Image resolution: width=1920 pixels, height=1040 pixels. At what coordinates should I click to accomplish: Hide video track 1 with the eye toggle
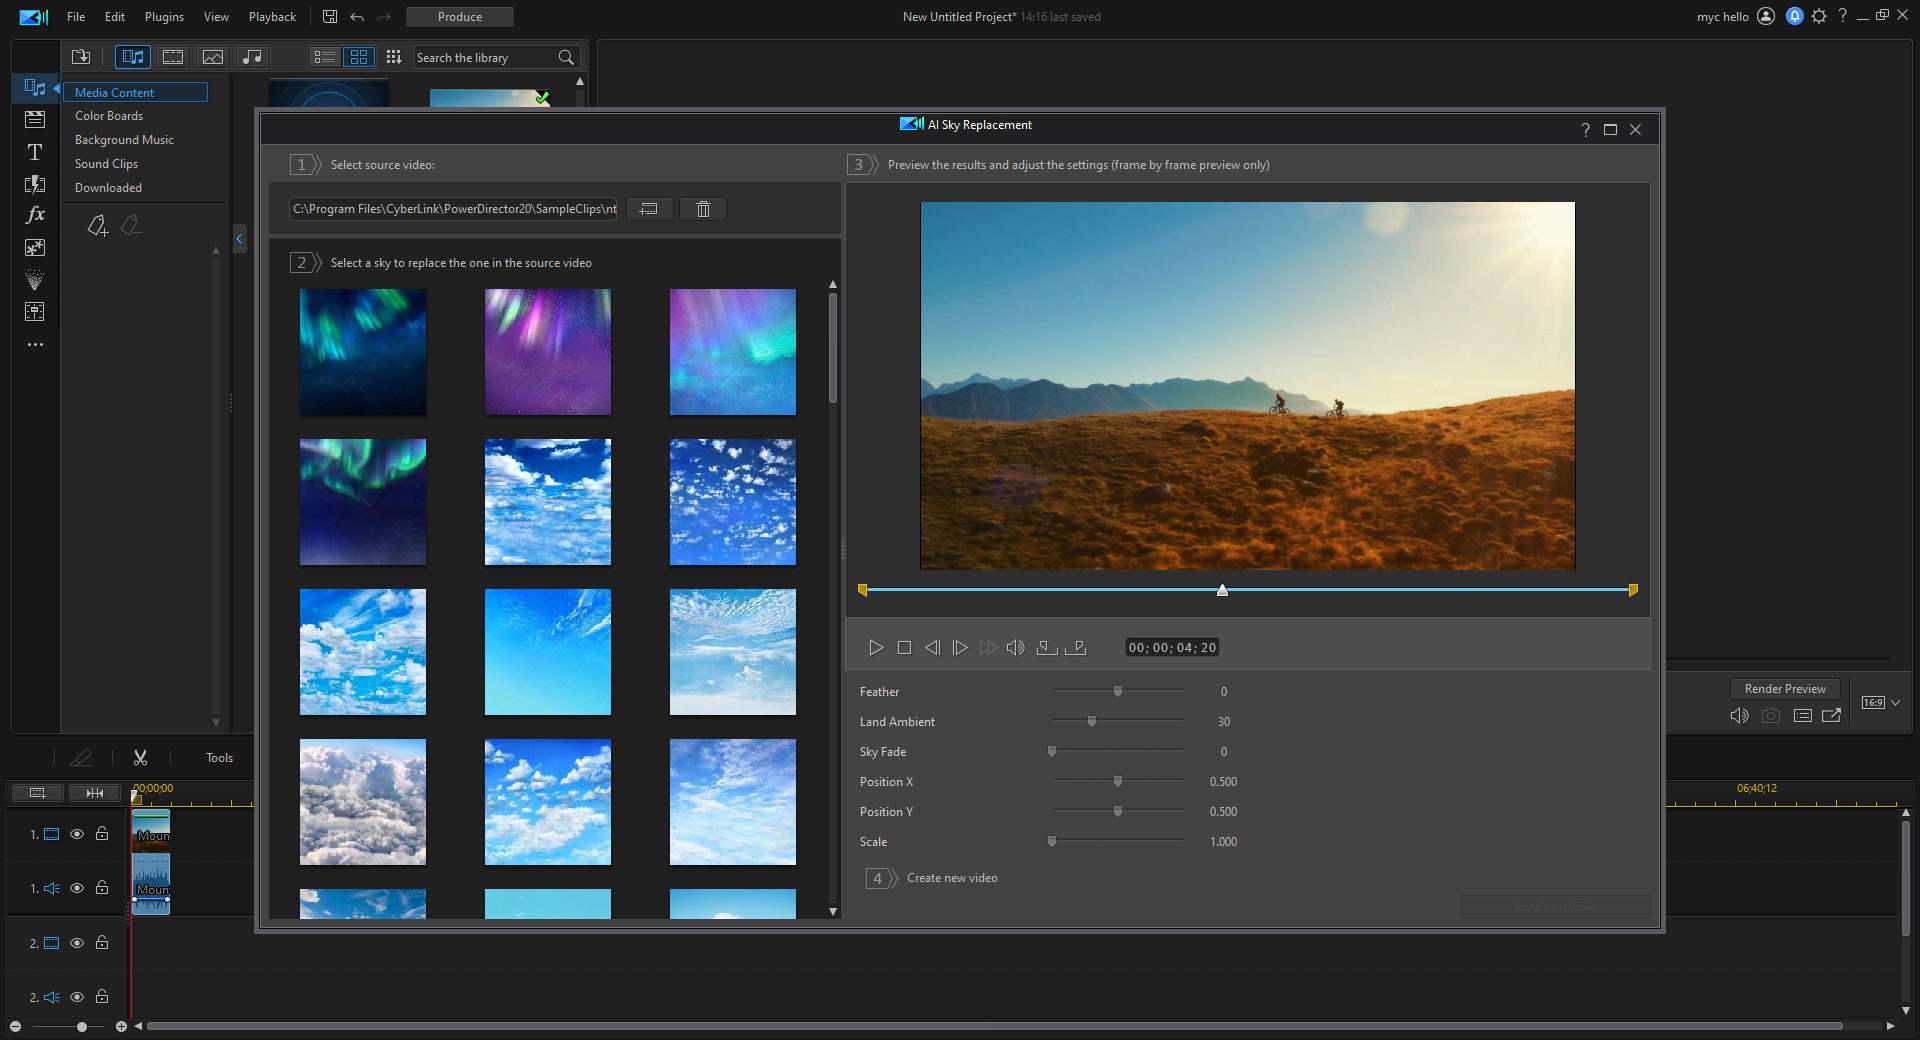click(77, 834)
